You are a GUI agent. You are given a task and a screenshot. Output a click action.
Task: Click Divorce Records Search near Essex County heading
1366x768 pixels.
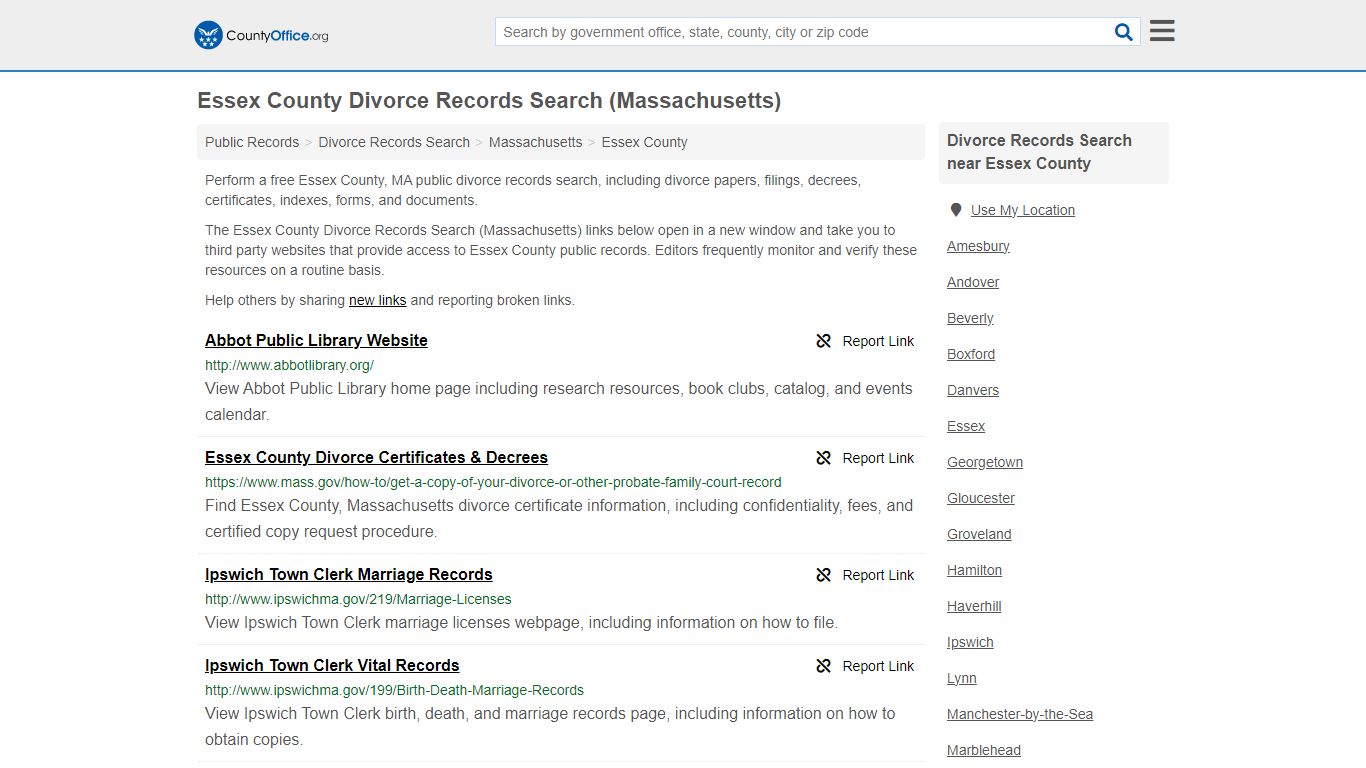point(1040,152)
